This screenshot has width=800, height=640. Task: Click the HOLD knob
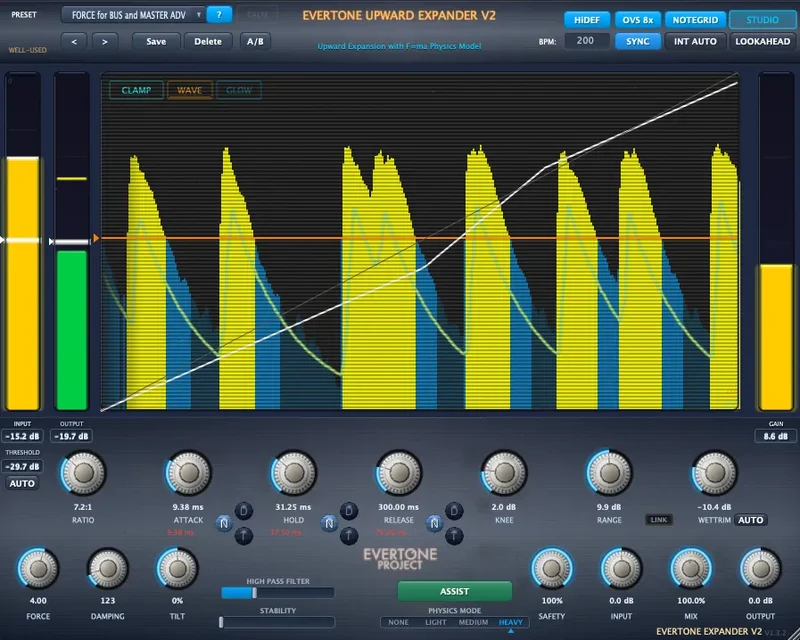tap(293, 473)
